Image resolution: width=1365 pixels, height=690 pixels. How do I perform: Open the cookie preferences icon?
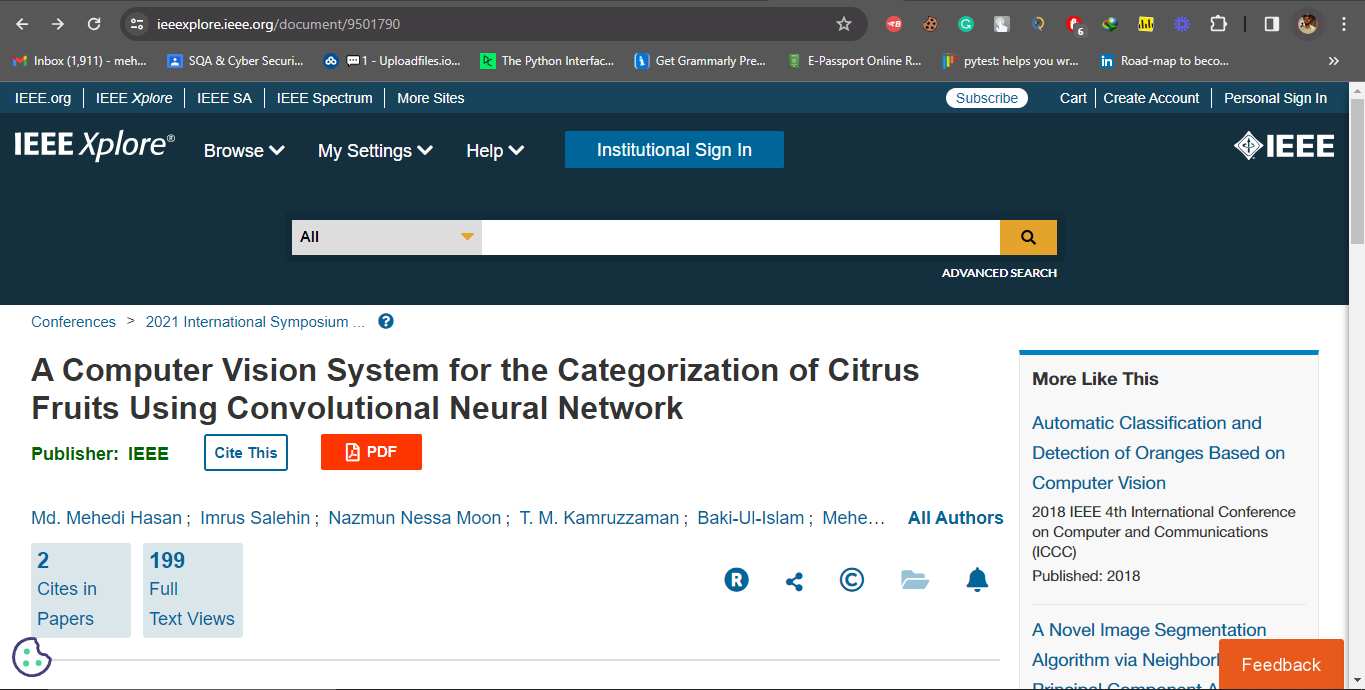[x=31, y=657]
